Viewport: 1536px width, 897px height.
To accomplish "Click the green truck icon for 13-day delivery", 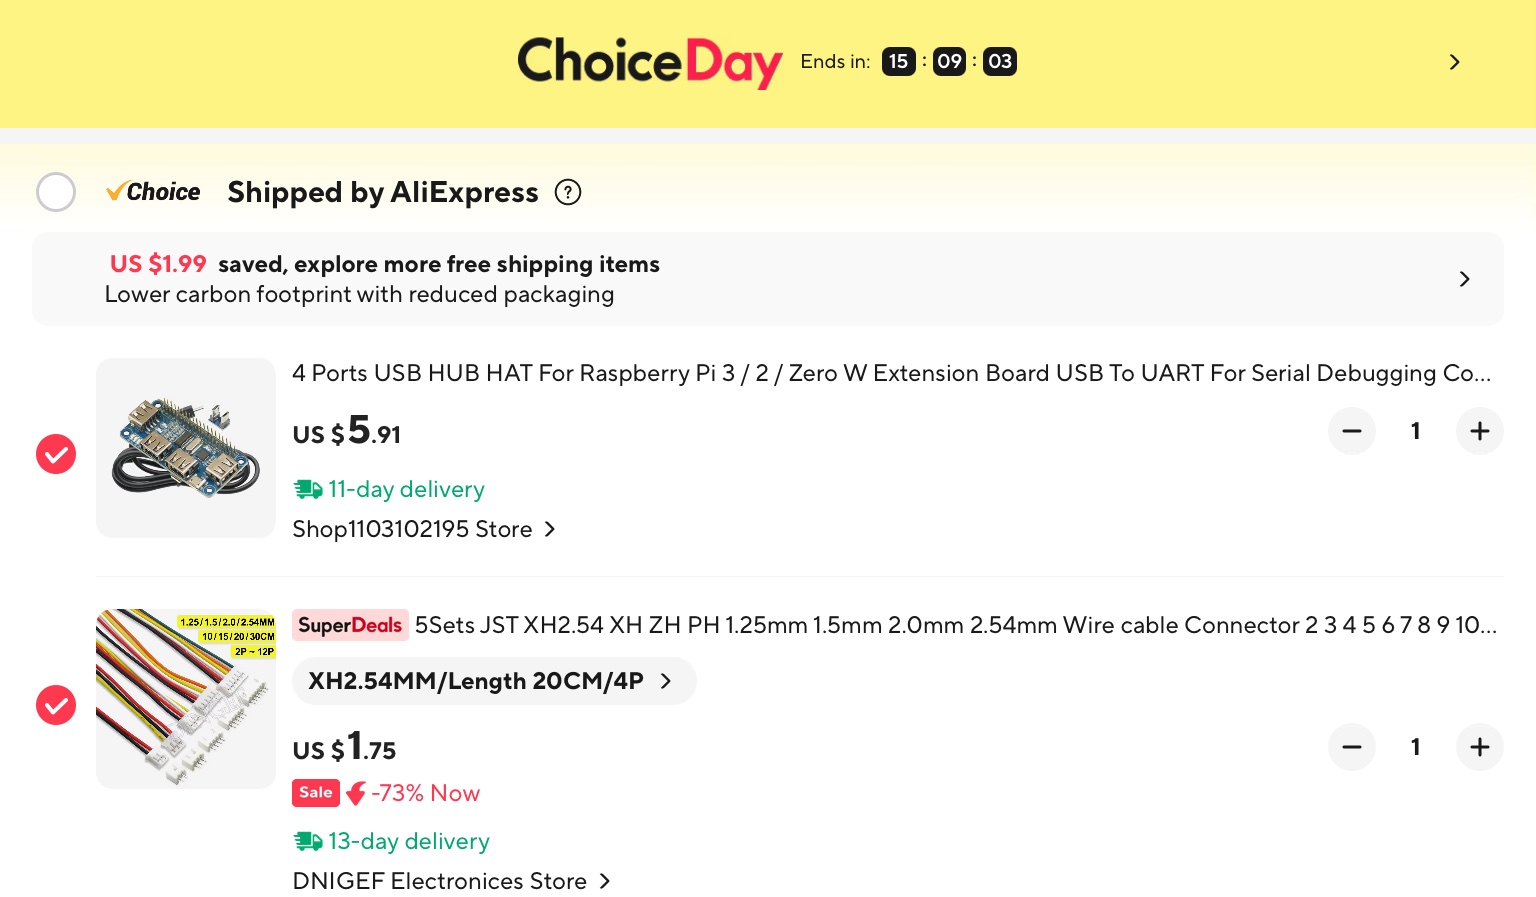I will tap(307, 841).
